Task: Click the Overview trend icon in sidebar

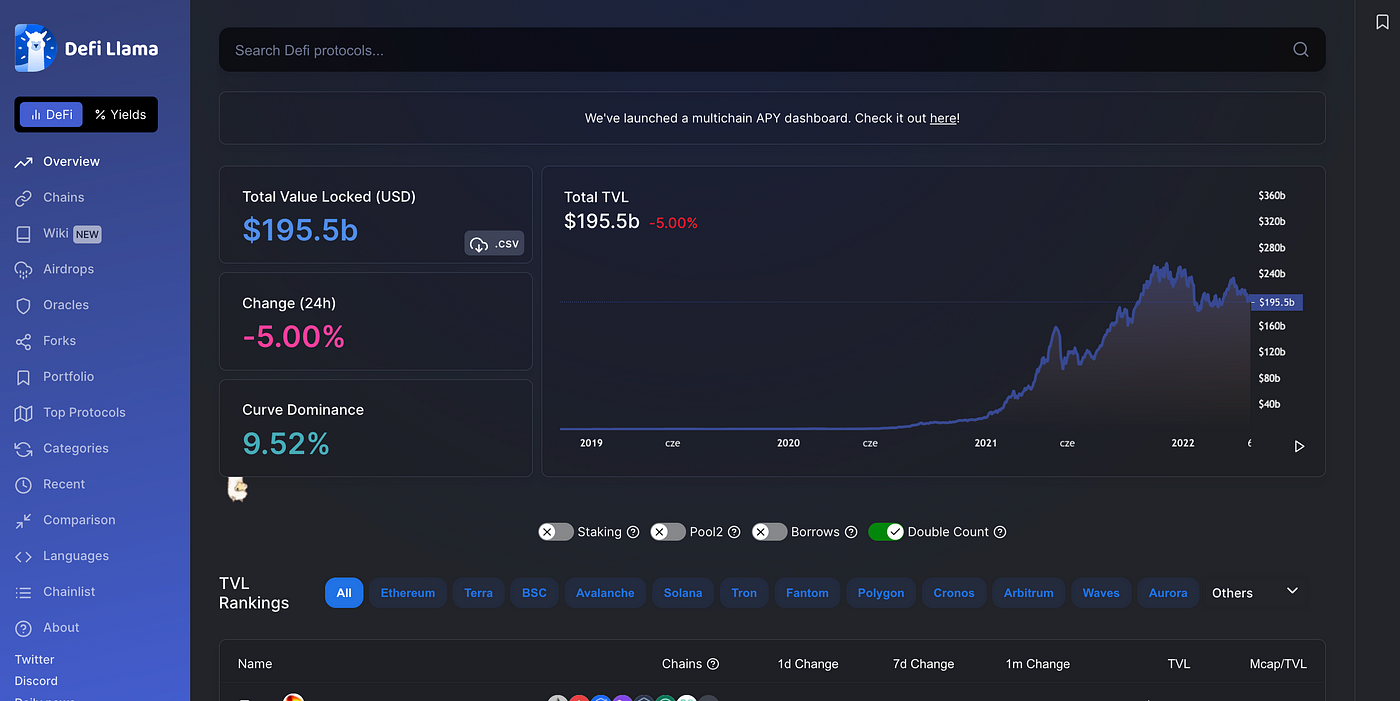Action: click(24, 162)
